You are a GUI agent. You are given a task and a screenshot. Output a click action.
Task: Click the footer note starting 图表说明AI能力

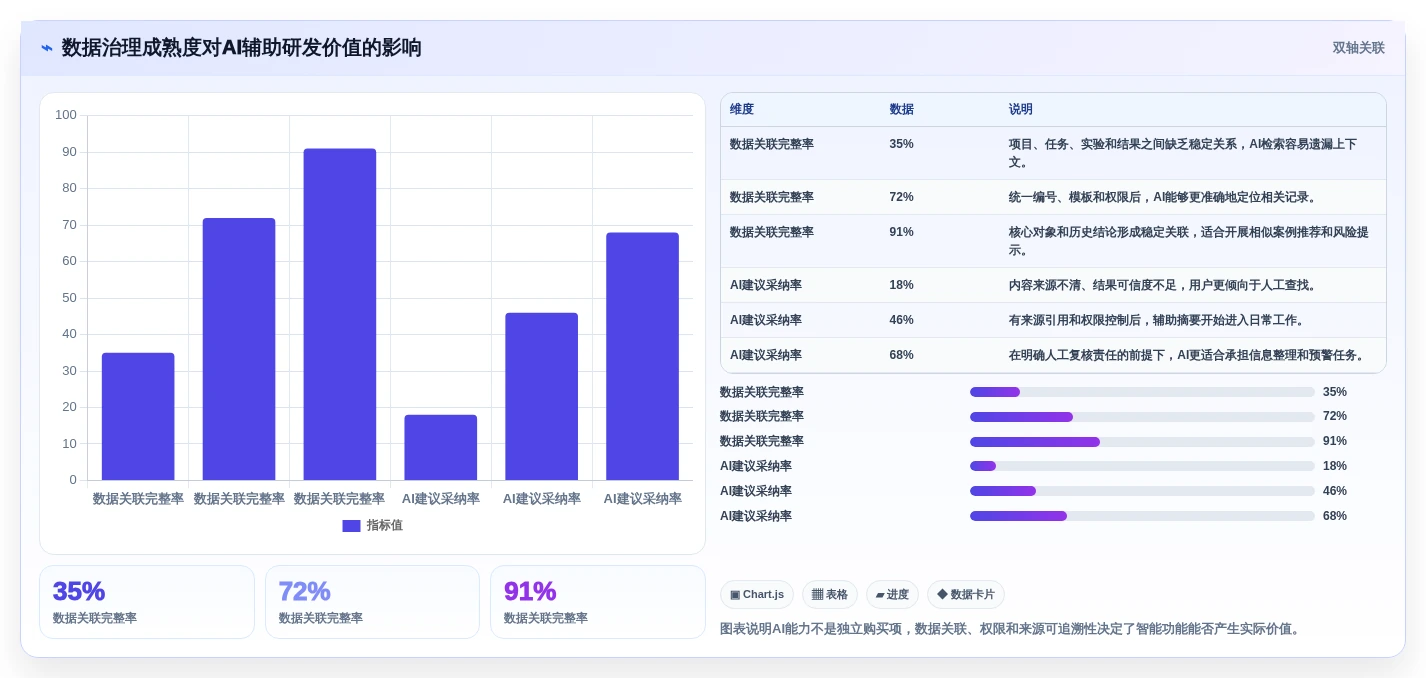click(x=1012, y=629)
